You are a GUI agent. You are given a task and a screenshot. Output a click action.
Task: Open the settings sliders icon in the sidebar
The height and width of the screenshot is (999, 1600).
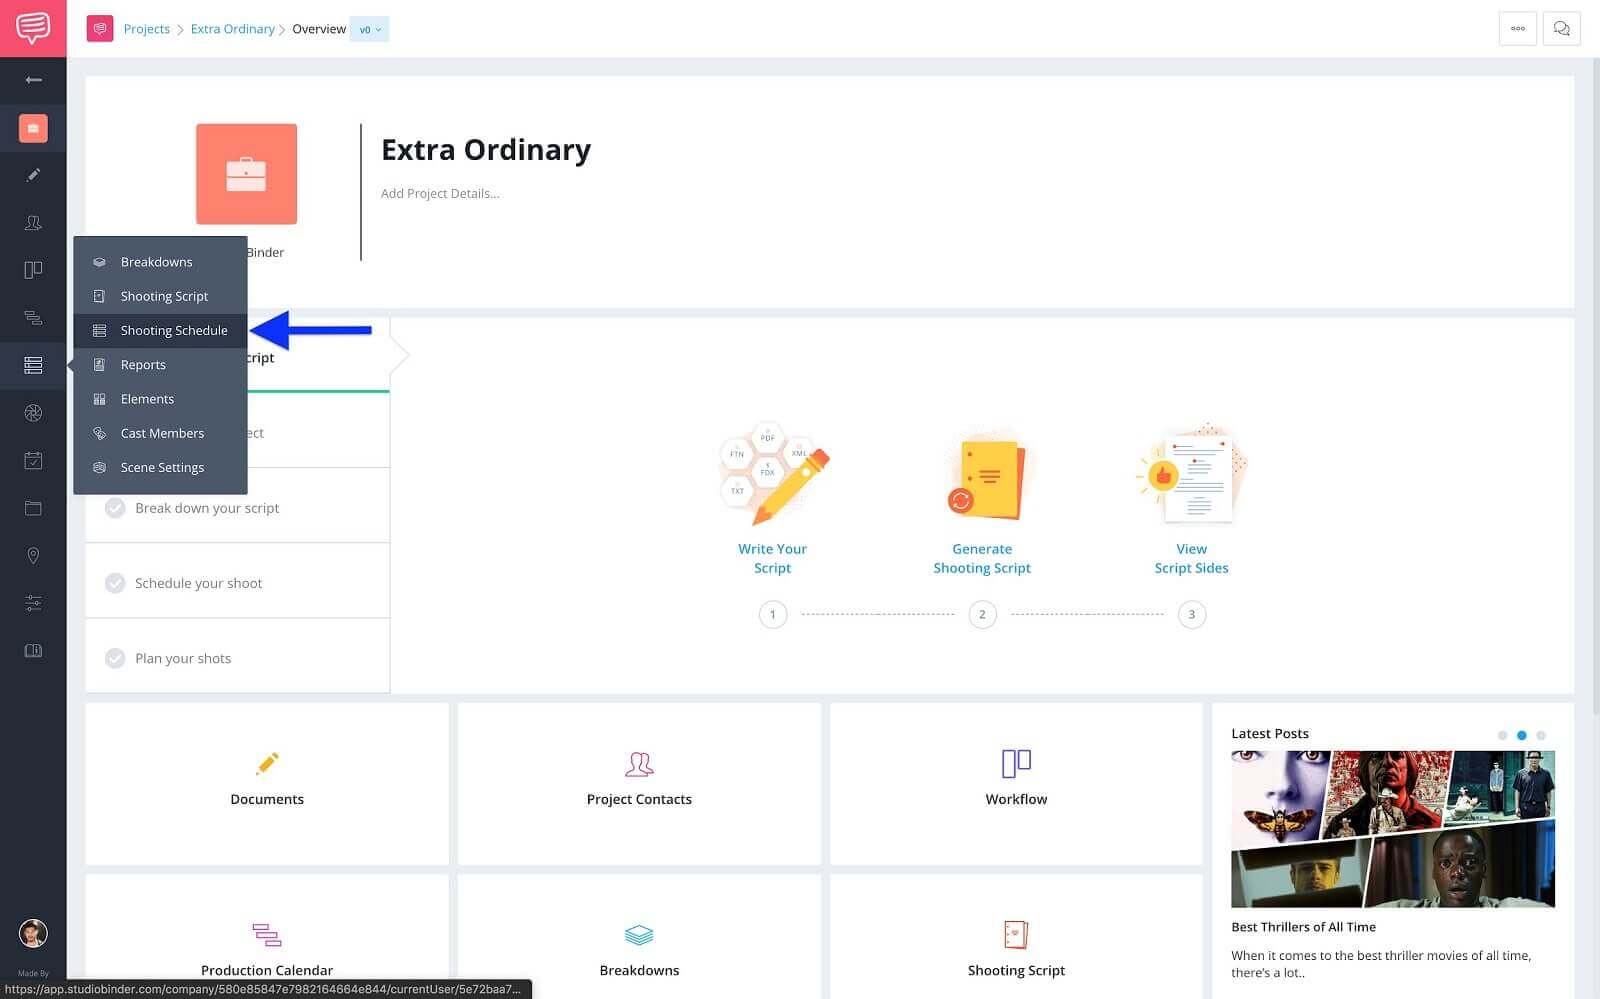point(33,603)
